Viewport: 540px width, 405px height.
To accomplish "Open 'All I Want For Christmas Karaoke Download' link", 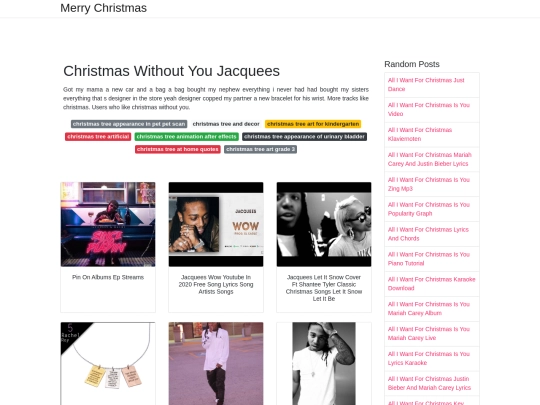I will pos(432,284).
